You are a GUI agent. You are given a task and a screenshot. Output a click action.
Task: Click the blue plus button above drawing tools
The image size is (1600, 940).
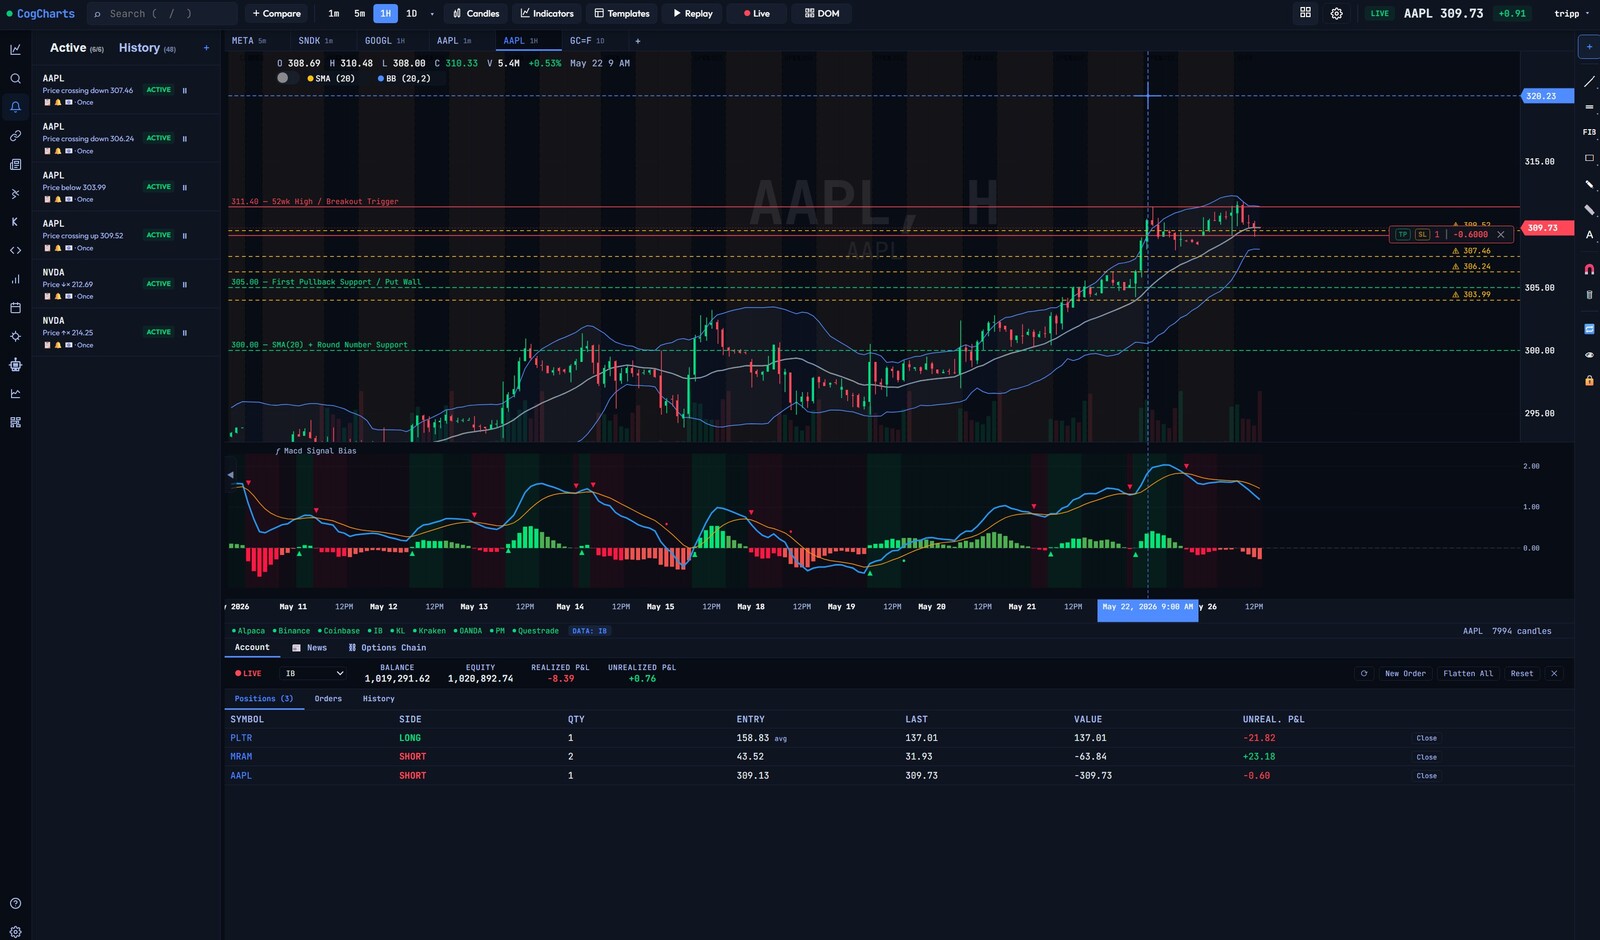coord(1588,46)
